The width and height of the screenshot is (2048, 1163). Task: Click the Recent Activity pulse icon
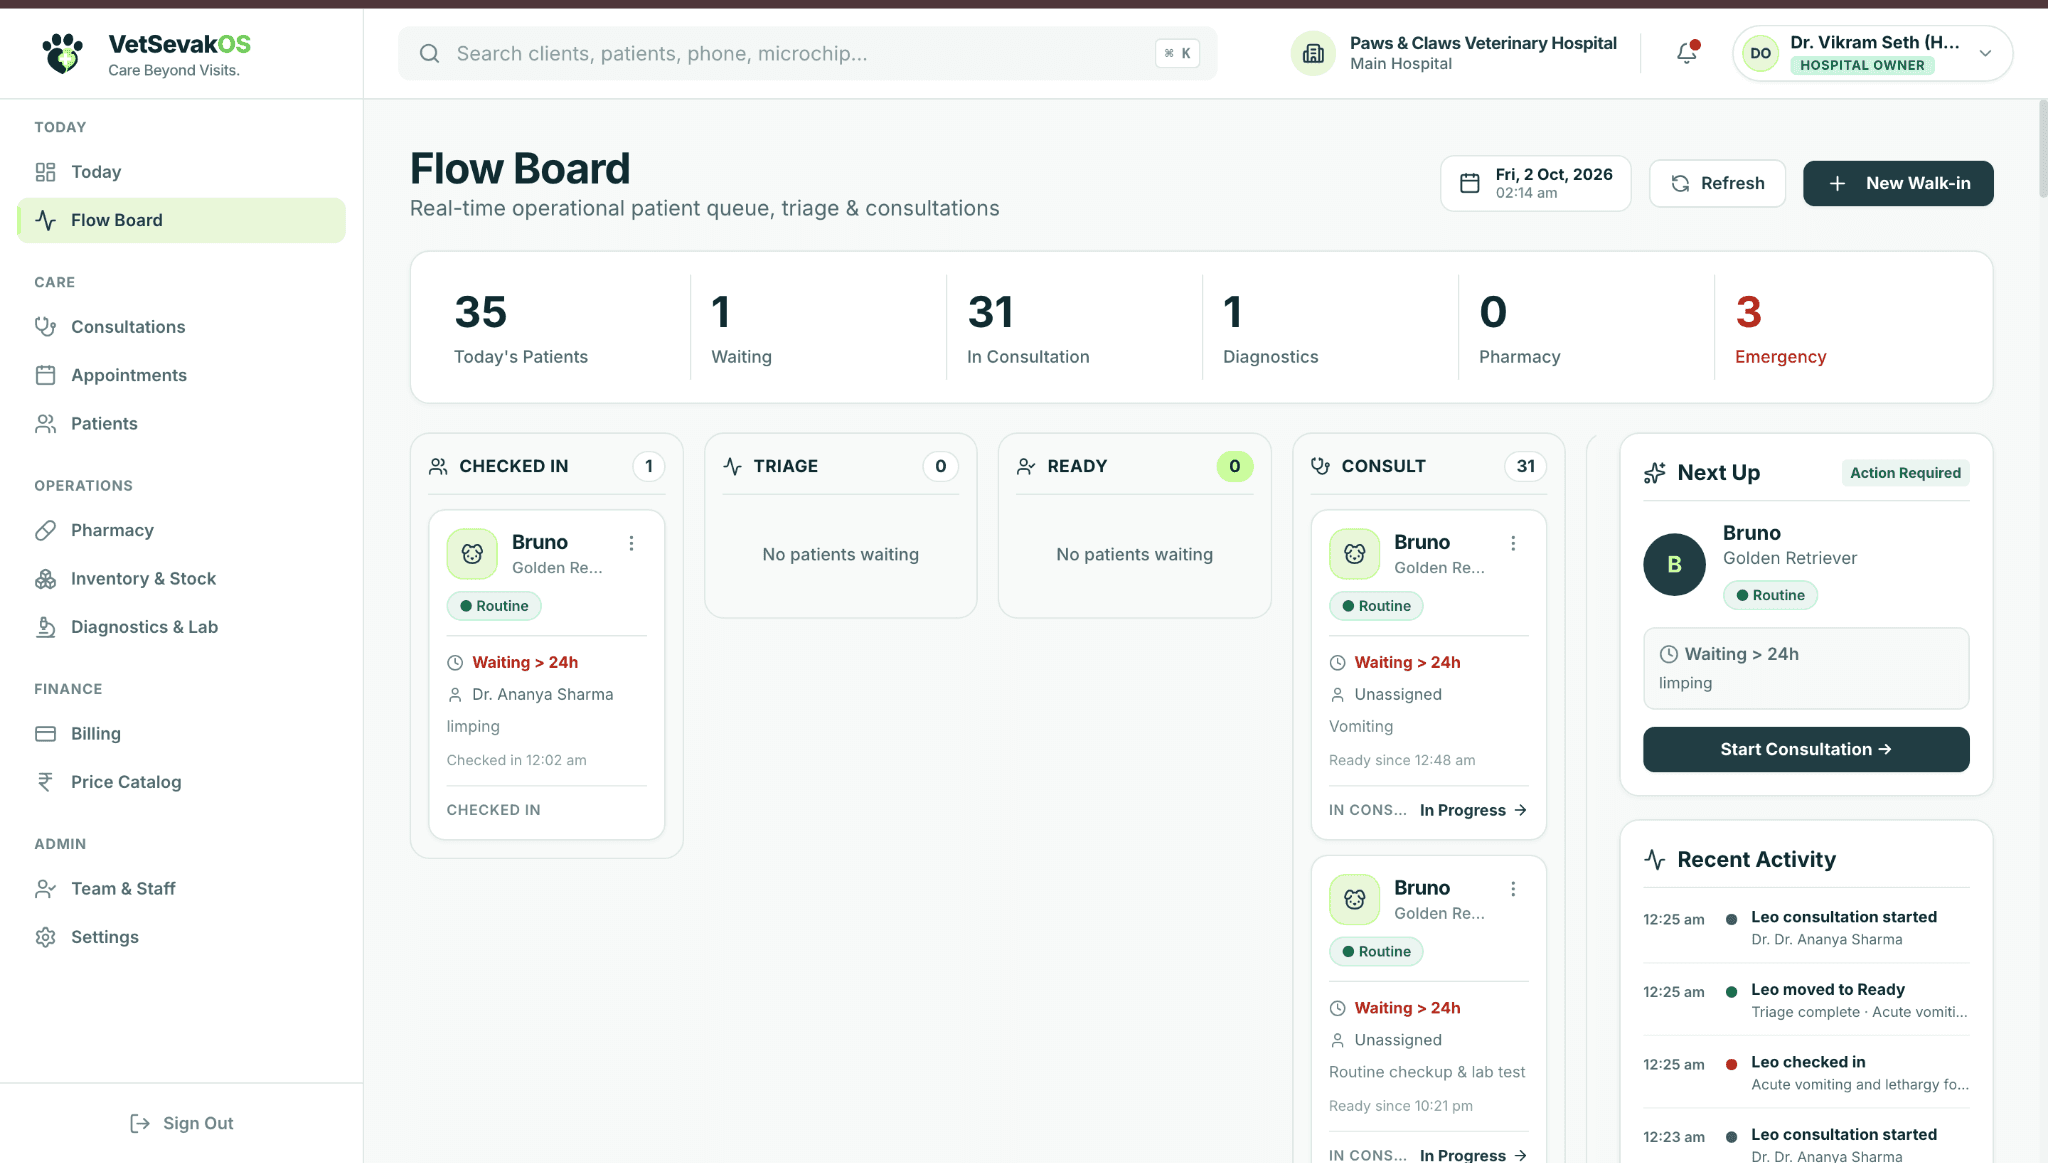1655,860
